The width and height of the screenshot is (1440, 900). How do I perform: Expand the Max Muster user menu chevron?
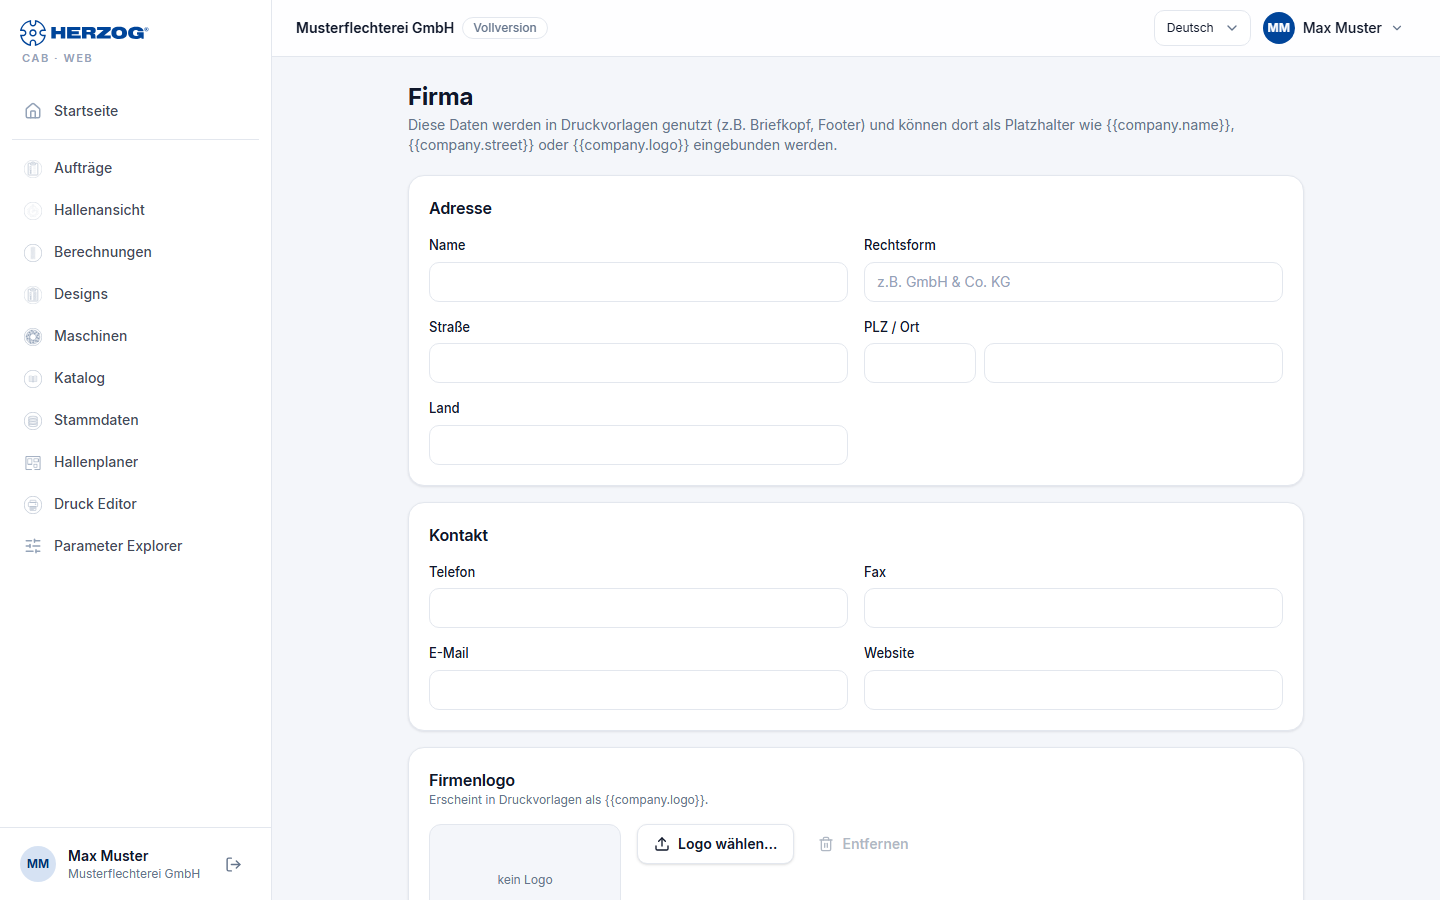coord(1397,28)
